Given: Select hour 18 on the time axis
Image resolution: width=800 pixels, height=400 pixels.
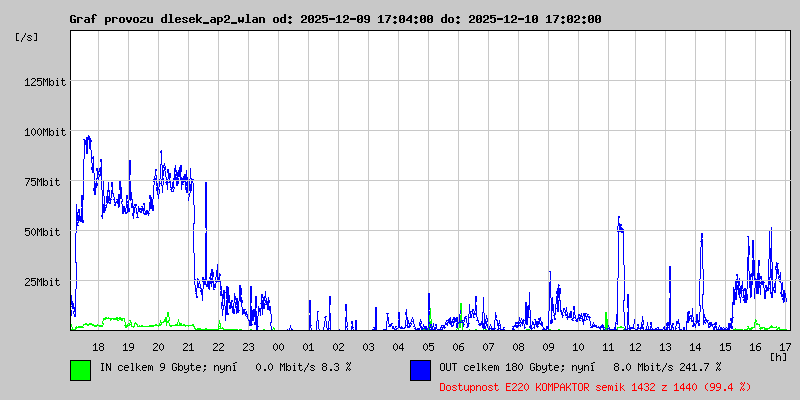Looking at the screenshot, I should click(x=98, y=346).
